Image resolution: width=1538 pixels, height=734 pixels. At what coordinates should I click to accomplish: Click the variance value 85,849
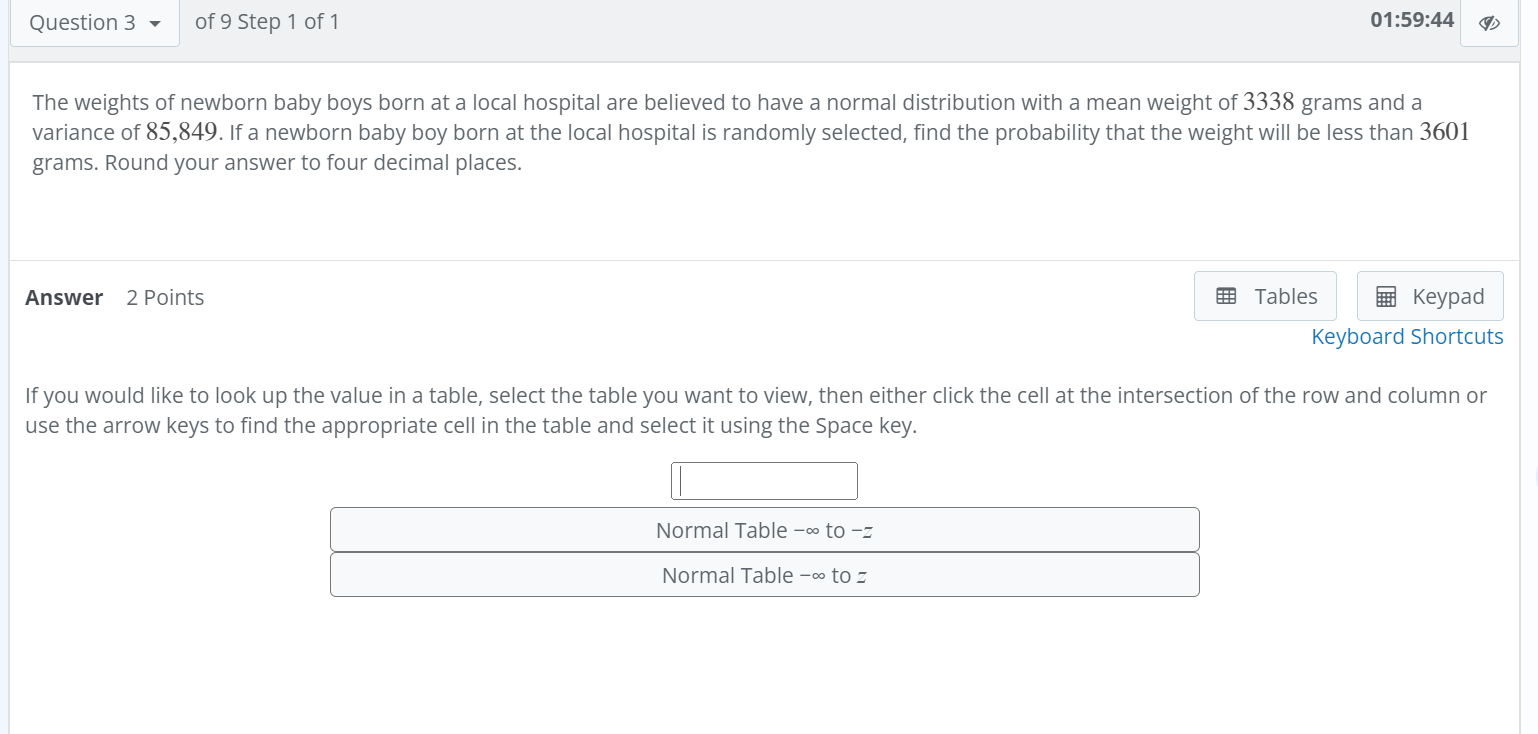tap(181, 133)
